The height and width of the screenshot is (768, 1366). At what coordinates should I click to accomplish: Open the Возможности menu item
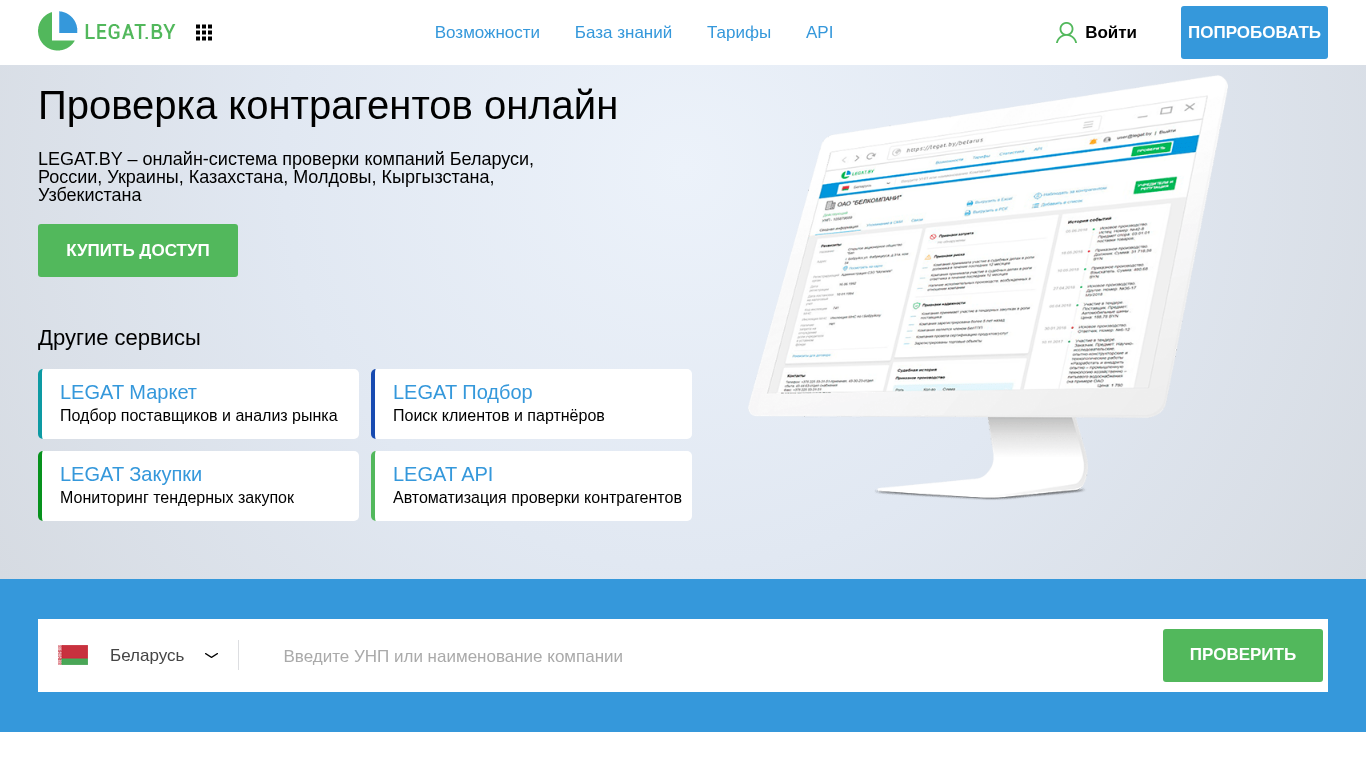pos(487,33)
